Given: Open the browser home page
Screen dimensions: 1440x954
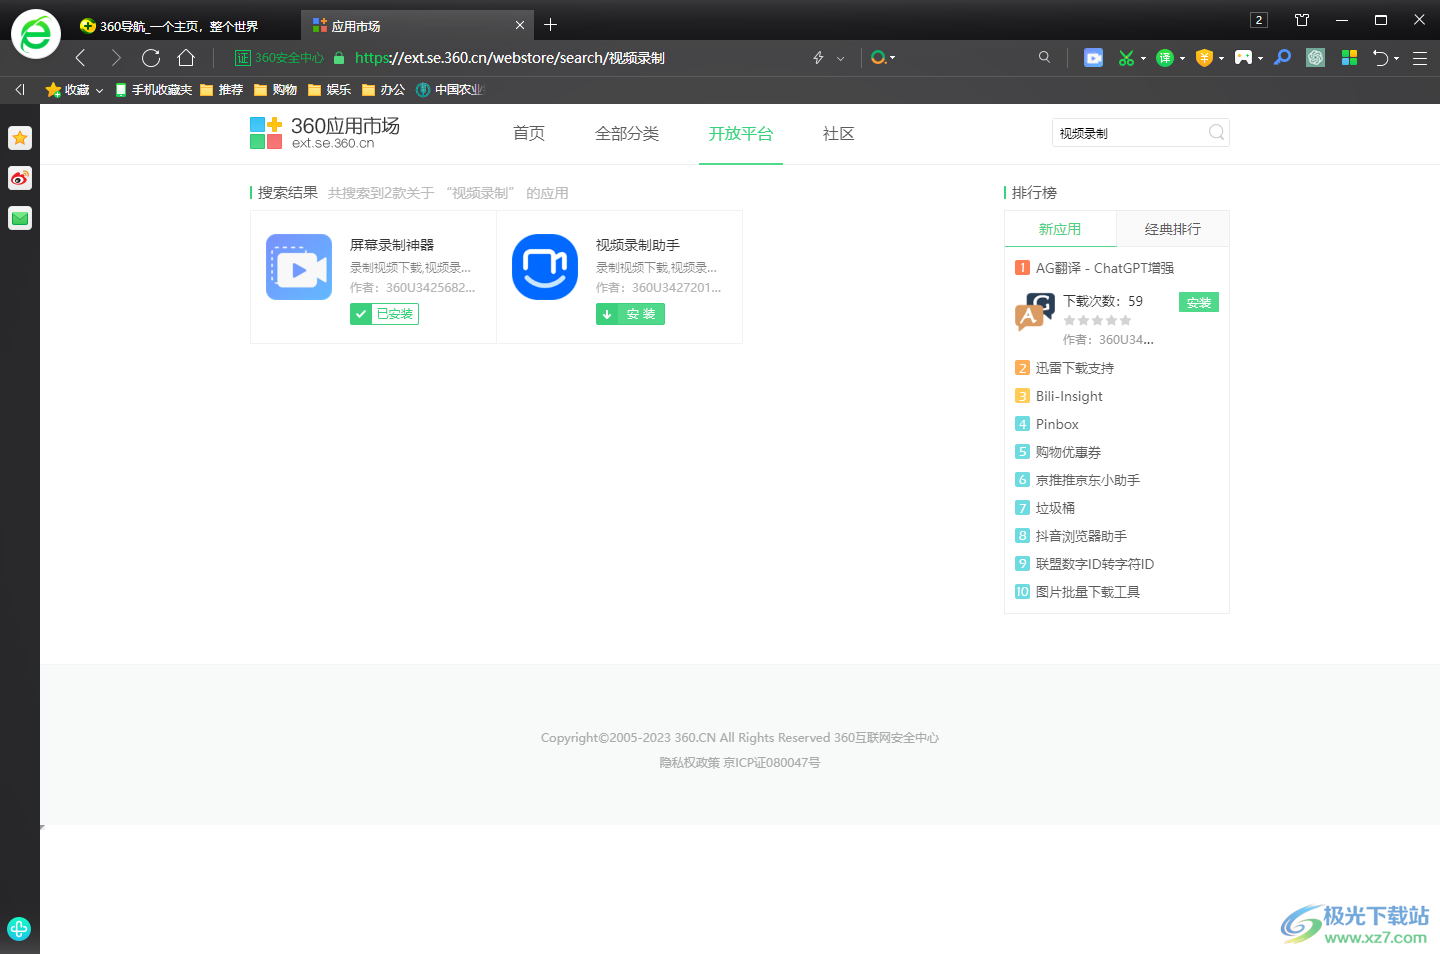Looking at the screenshot, I should tap(186, 58).
